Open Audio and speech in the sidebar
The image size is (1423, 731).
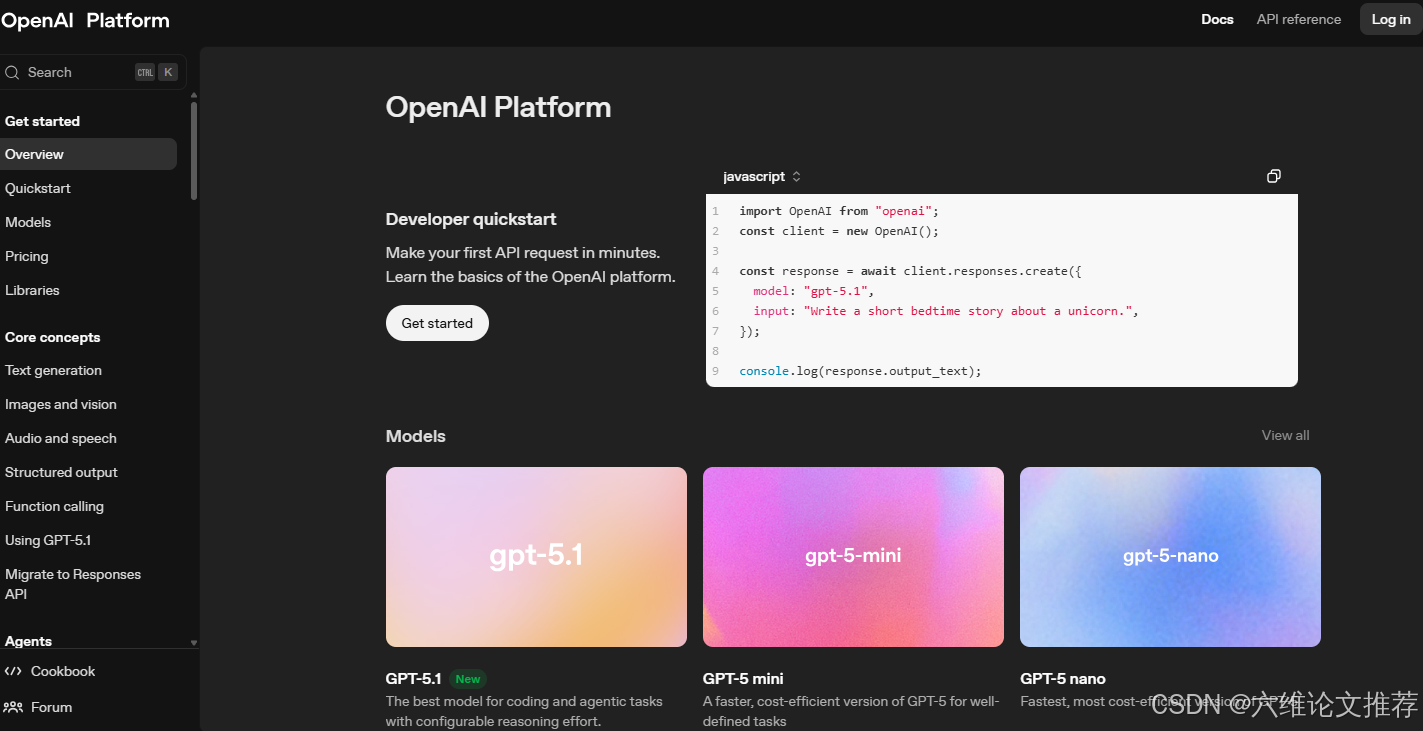tap(60, 438)
